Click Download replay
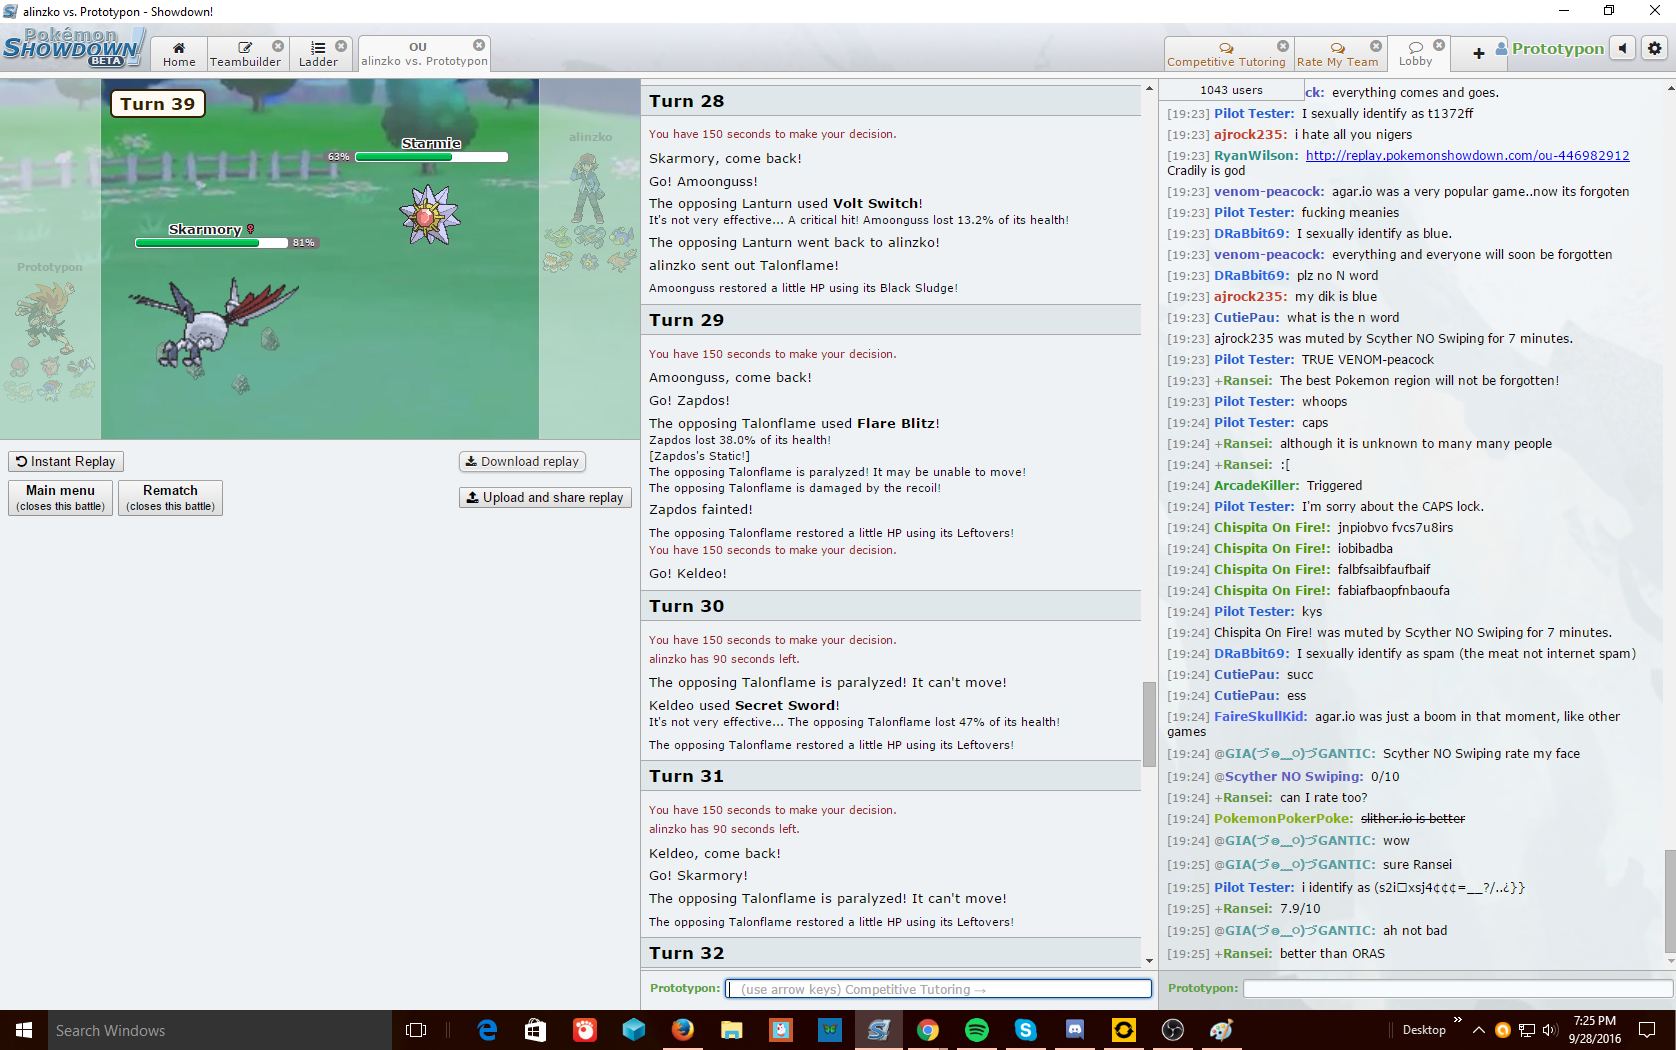This screenshot has width=1676, height=1050. (522, 462)
